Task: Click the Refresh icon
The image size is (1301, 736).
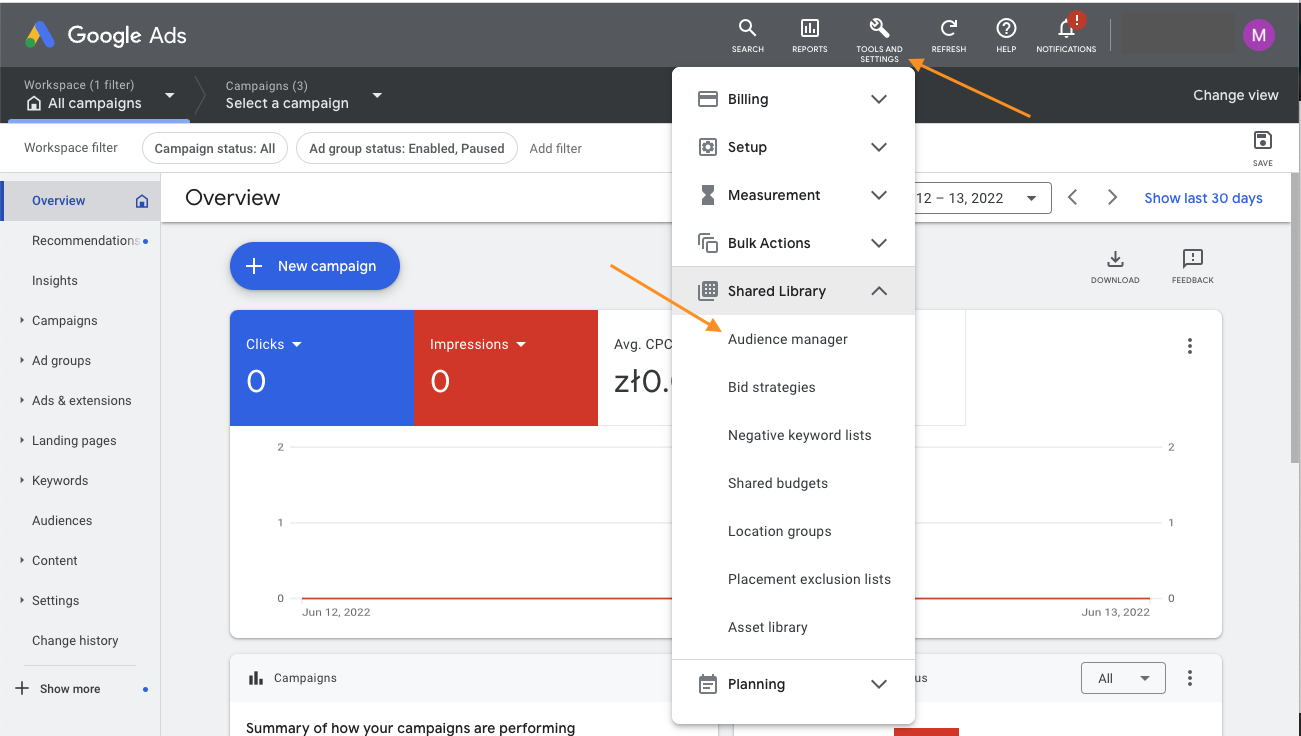Action: coord(948,28)
